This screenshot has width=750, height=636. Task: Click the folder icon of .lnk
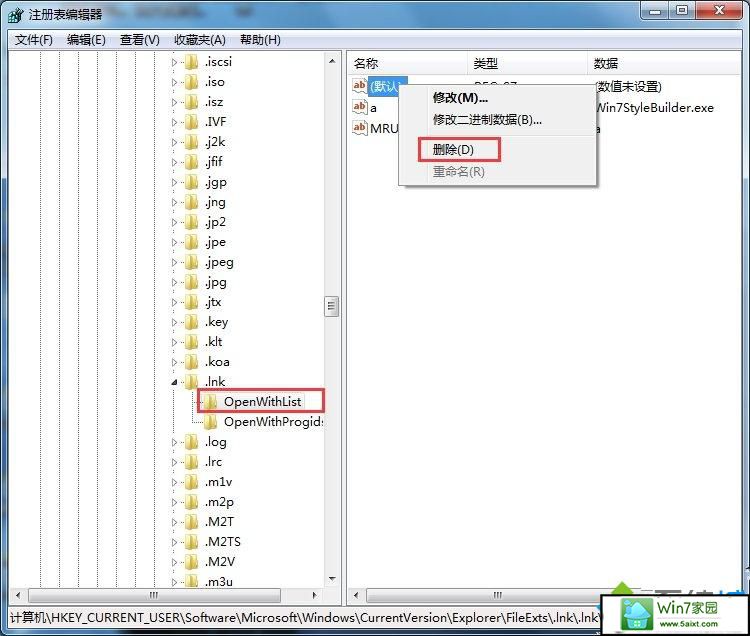(192, 382)
